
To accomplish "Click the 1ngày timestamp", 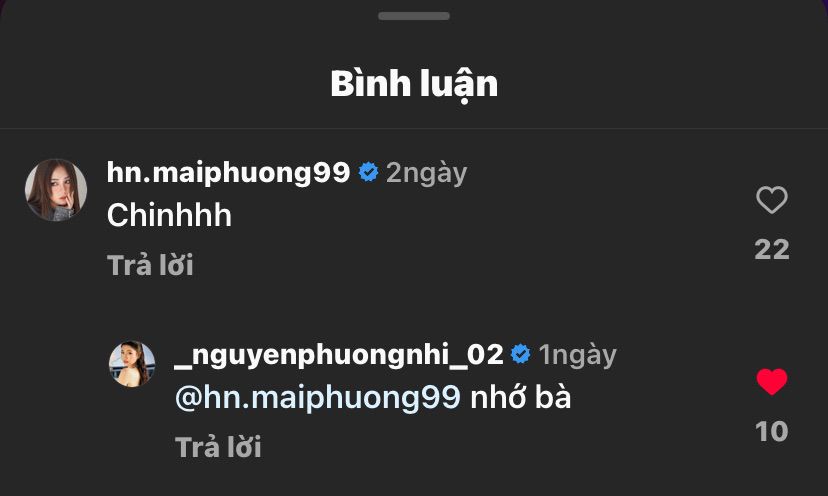I will (578, 355).
